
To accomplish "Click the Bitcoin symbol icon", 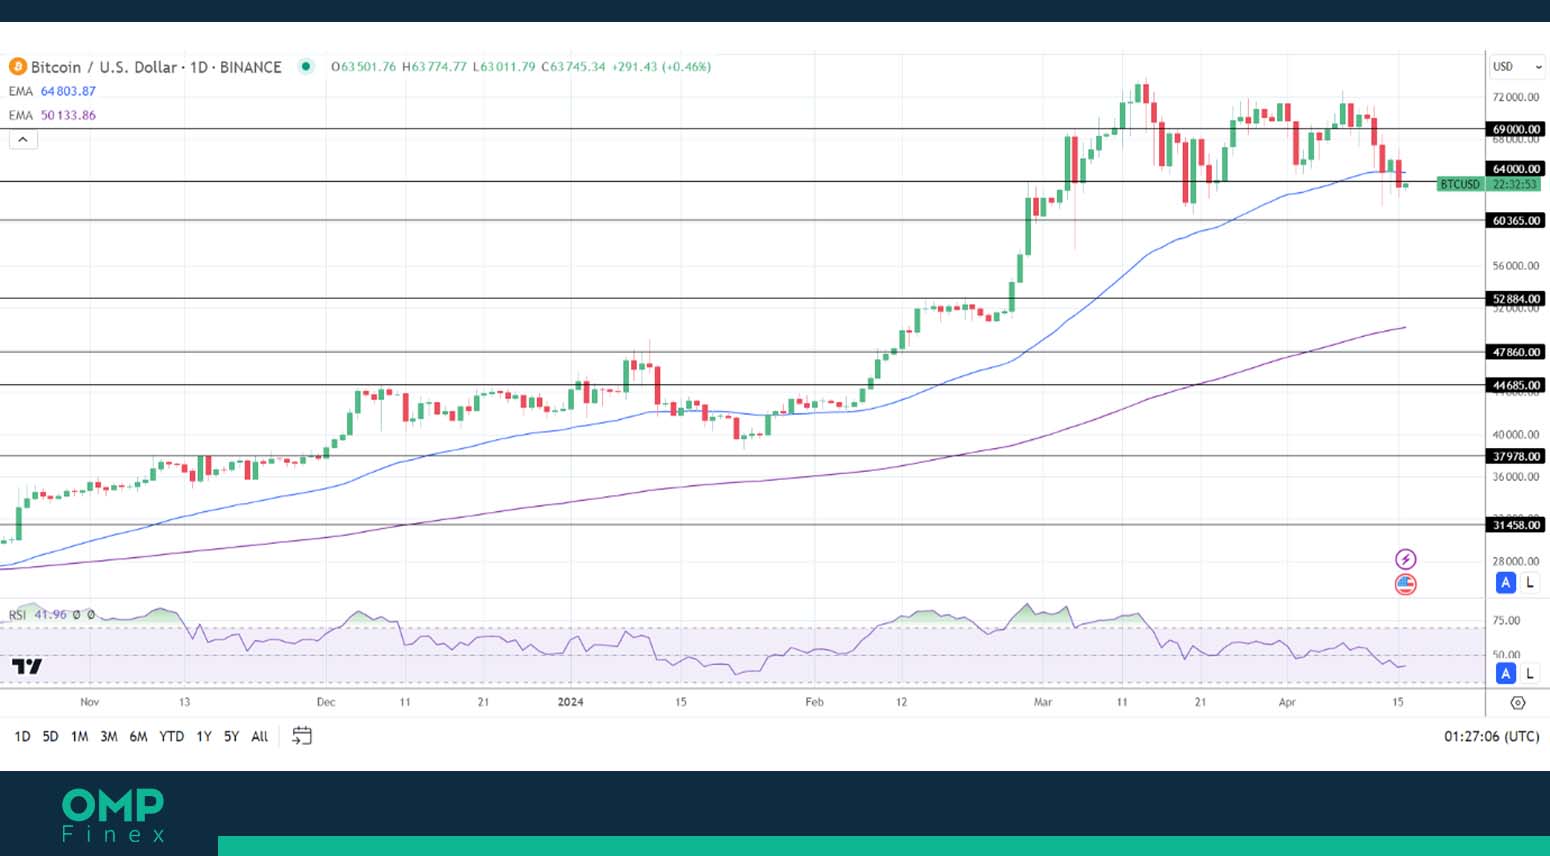I will pos(17,67).
